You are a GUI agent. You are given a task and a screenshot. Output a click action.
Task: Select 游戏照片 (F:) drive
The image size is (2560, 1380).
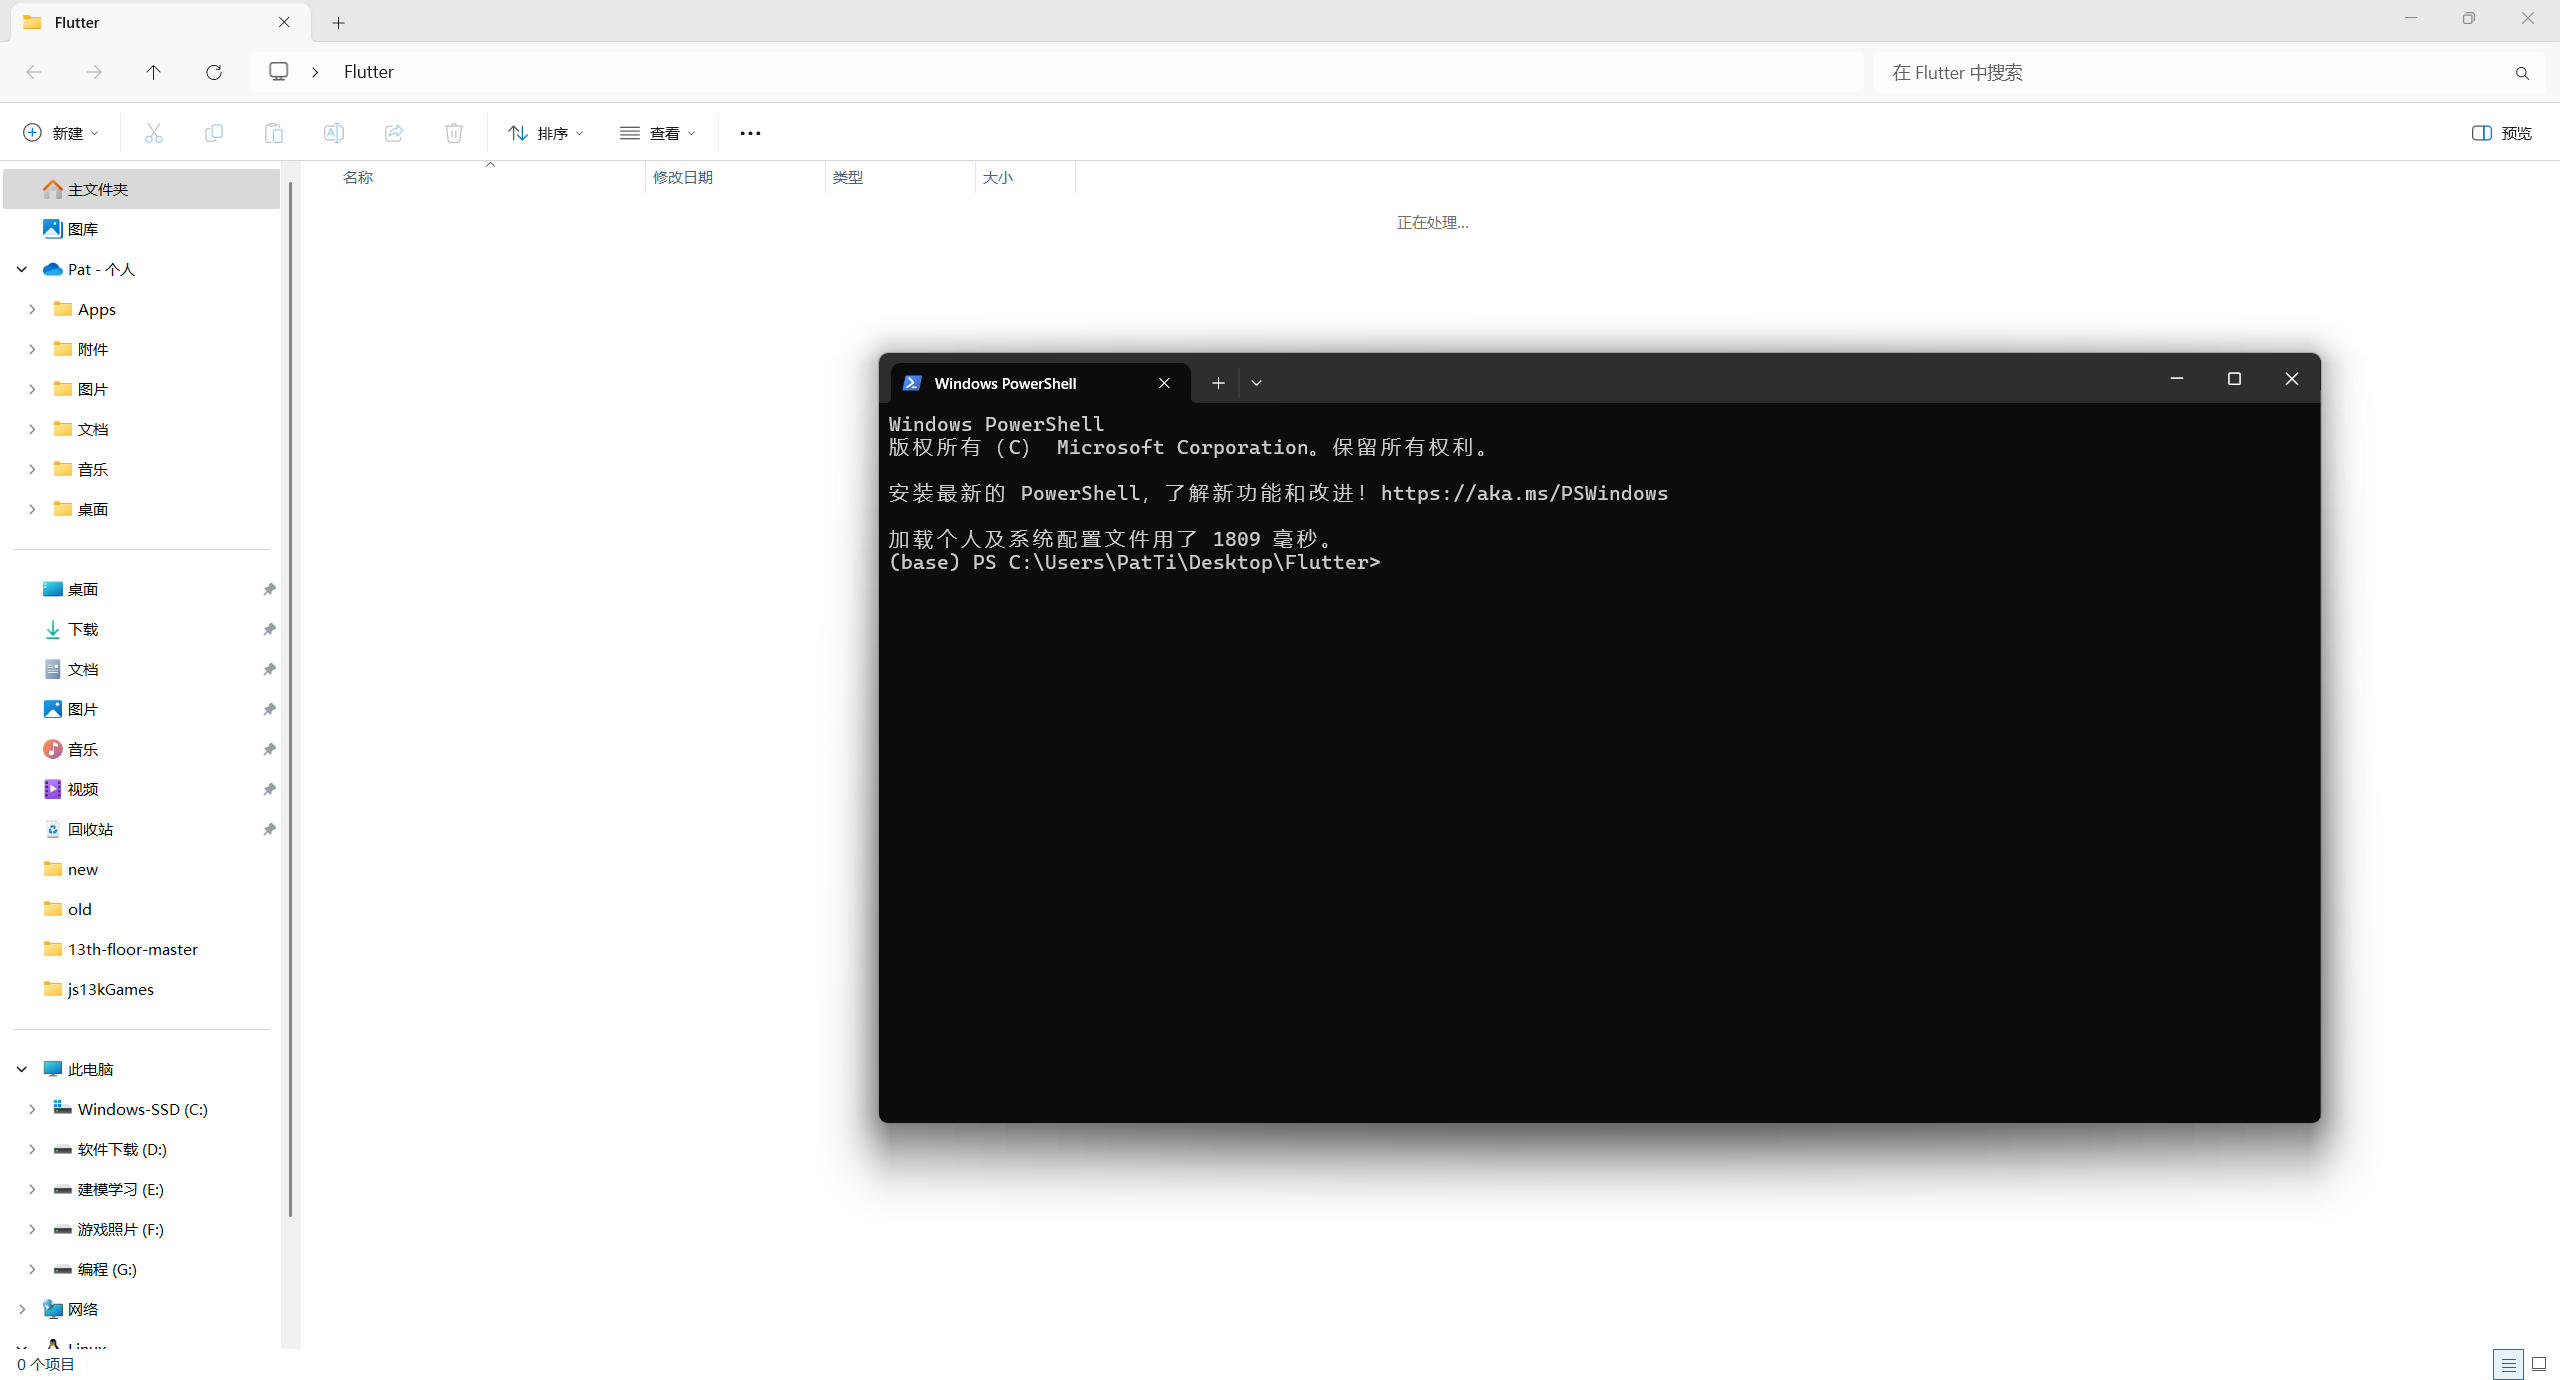tap(121, 1229)
